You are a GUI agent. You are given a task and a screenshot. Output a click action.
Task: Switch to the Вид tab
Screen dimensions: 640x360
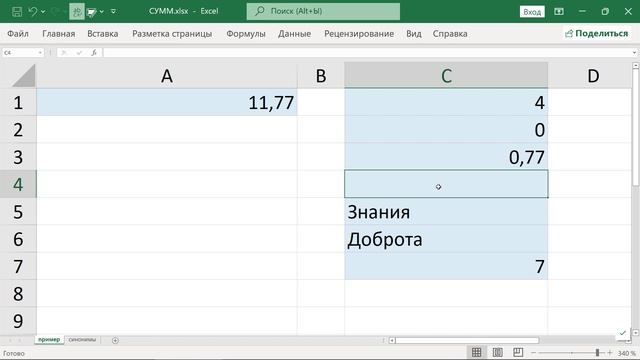(x=413, y=34)
